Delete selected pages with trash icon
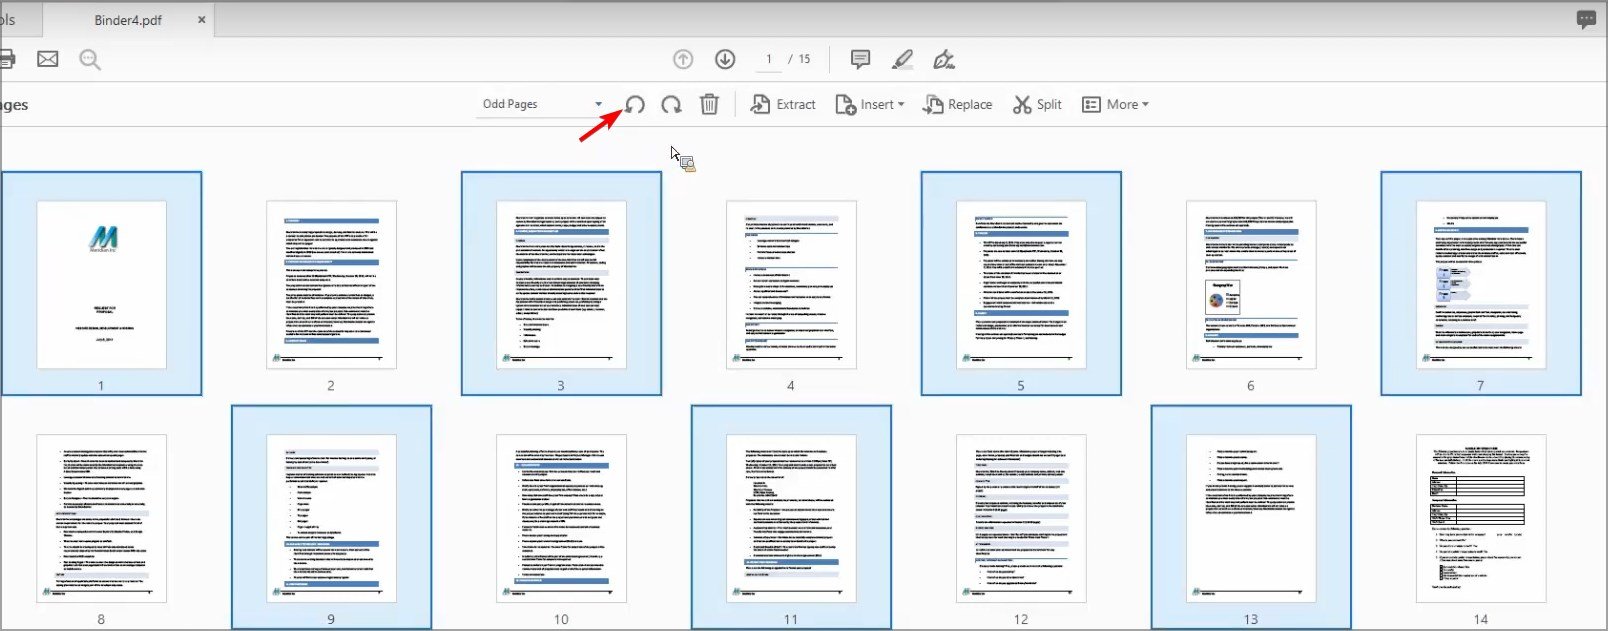Image resolution: width=1608 pixels, height=631 pixels. click(709, 104)
